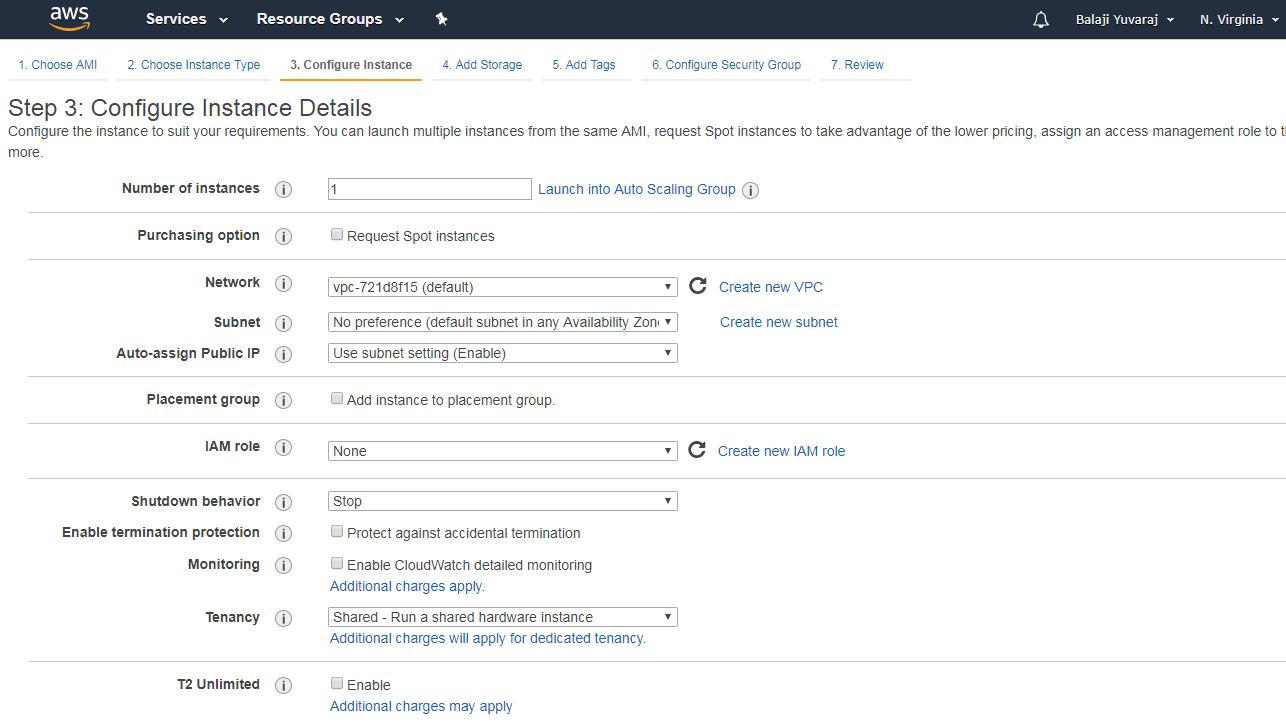Viewport: 1286px width, 724px height.
Task: Click the Create new subnet link
Action: click(x=778, y=322)
